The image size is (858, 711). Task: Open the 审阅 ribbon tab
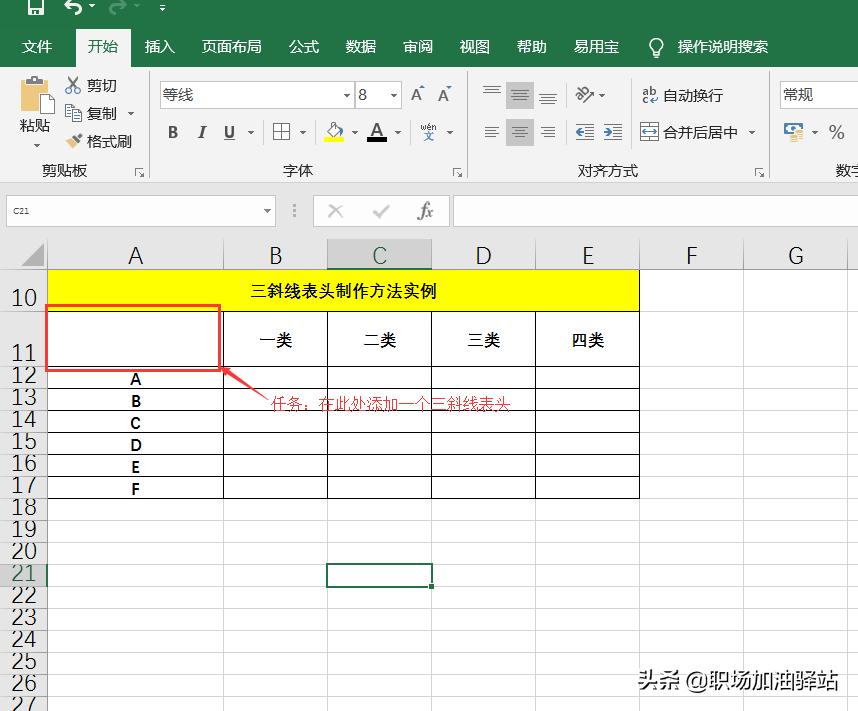(417, 46)
